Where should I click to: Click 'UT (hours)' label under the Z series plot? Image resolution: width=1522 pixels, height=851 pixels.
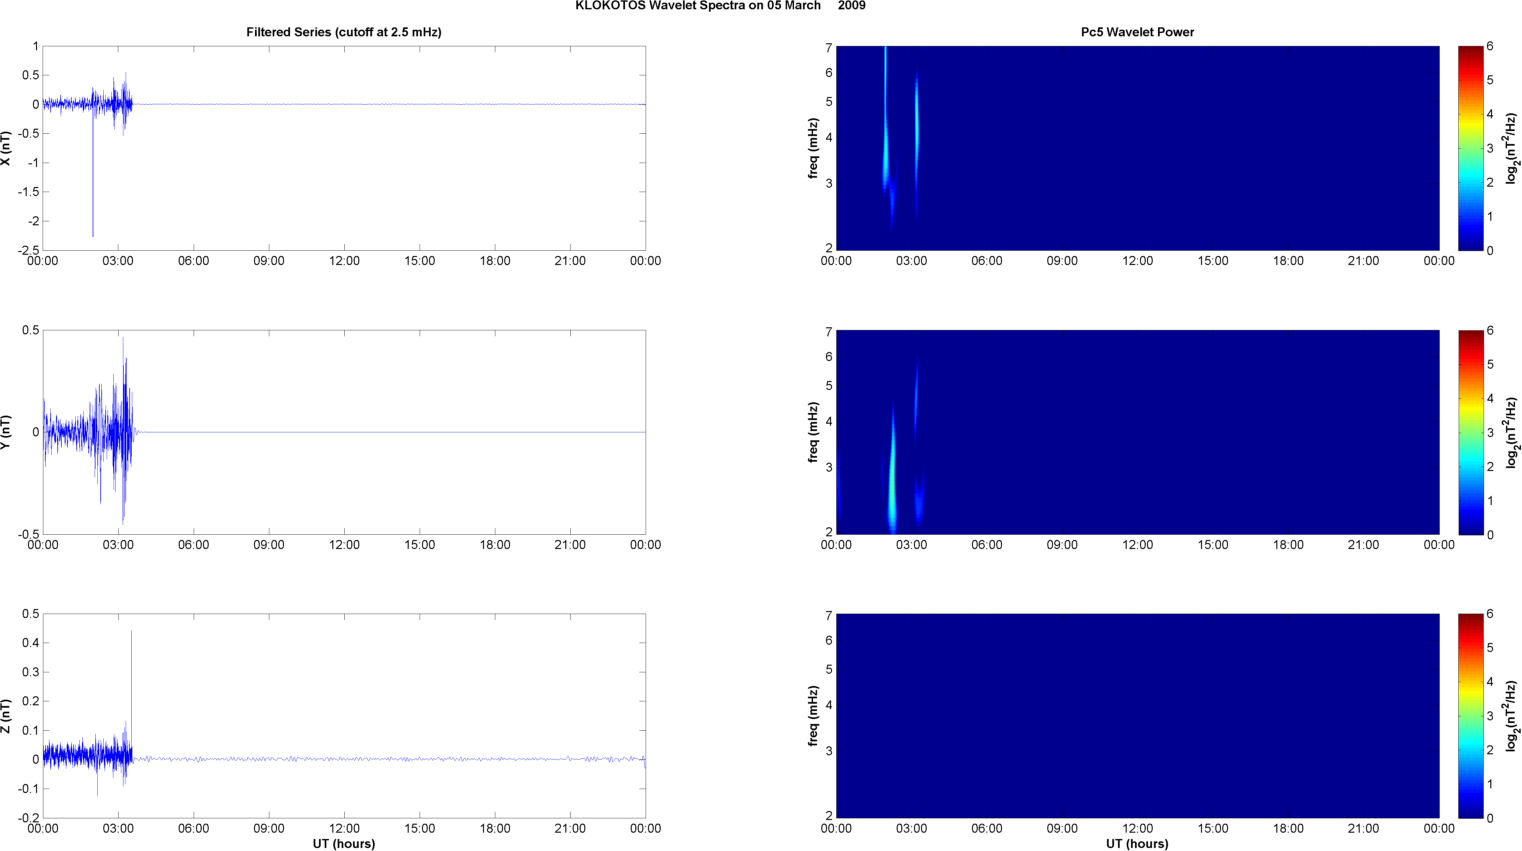(344, 844)
